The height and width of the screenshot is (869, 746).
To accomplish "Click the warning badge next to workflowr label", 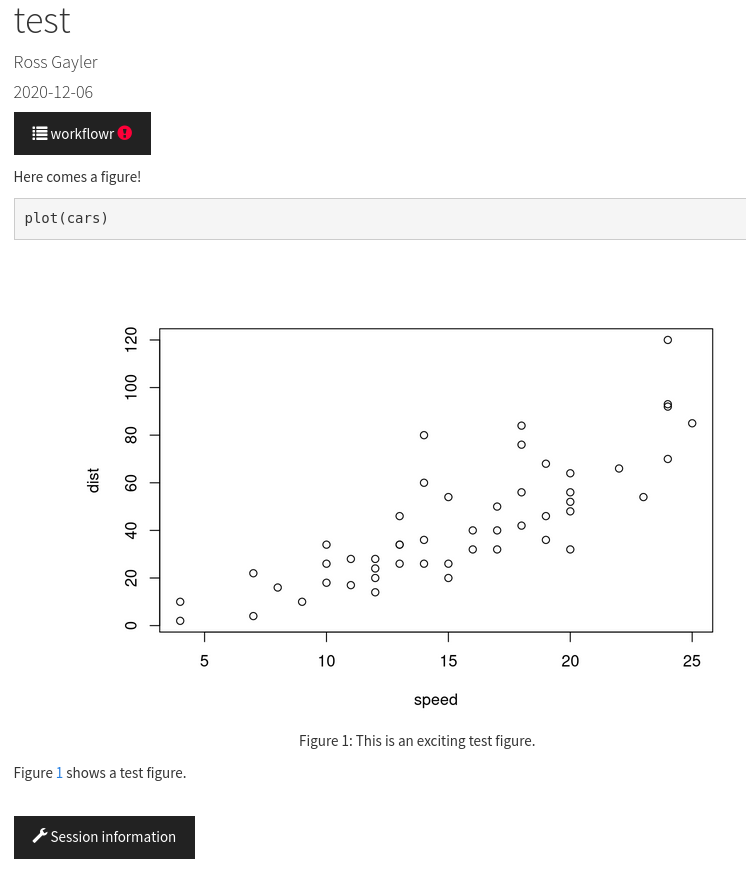I will tap(124, 132).
